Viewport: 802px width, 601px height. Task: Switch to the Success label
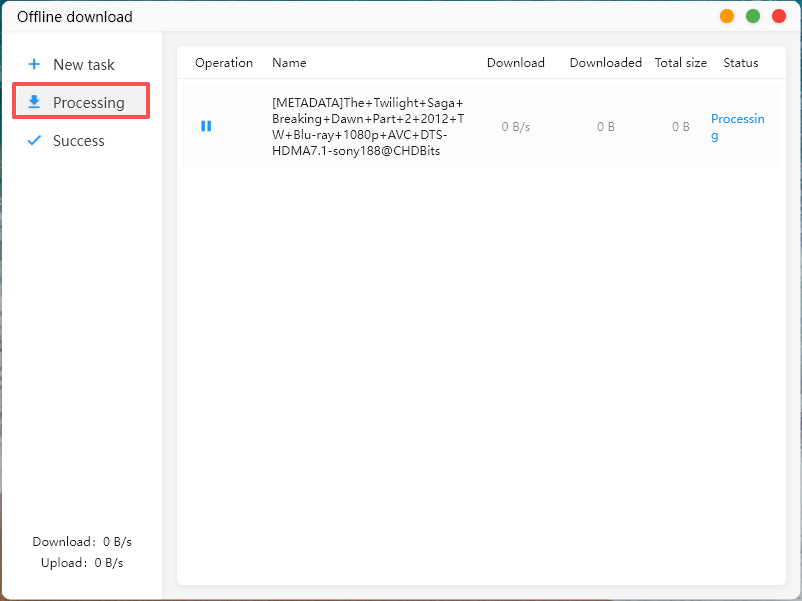click(79, 141)
